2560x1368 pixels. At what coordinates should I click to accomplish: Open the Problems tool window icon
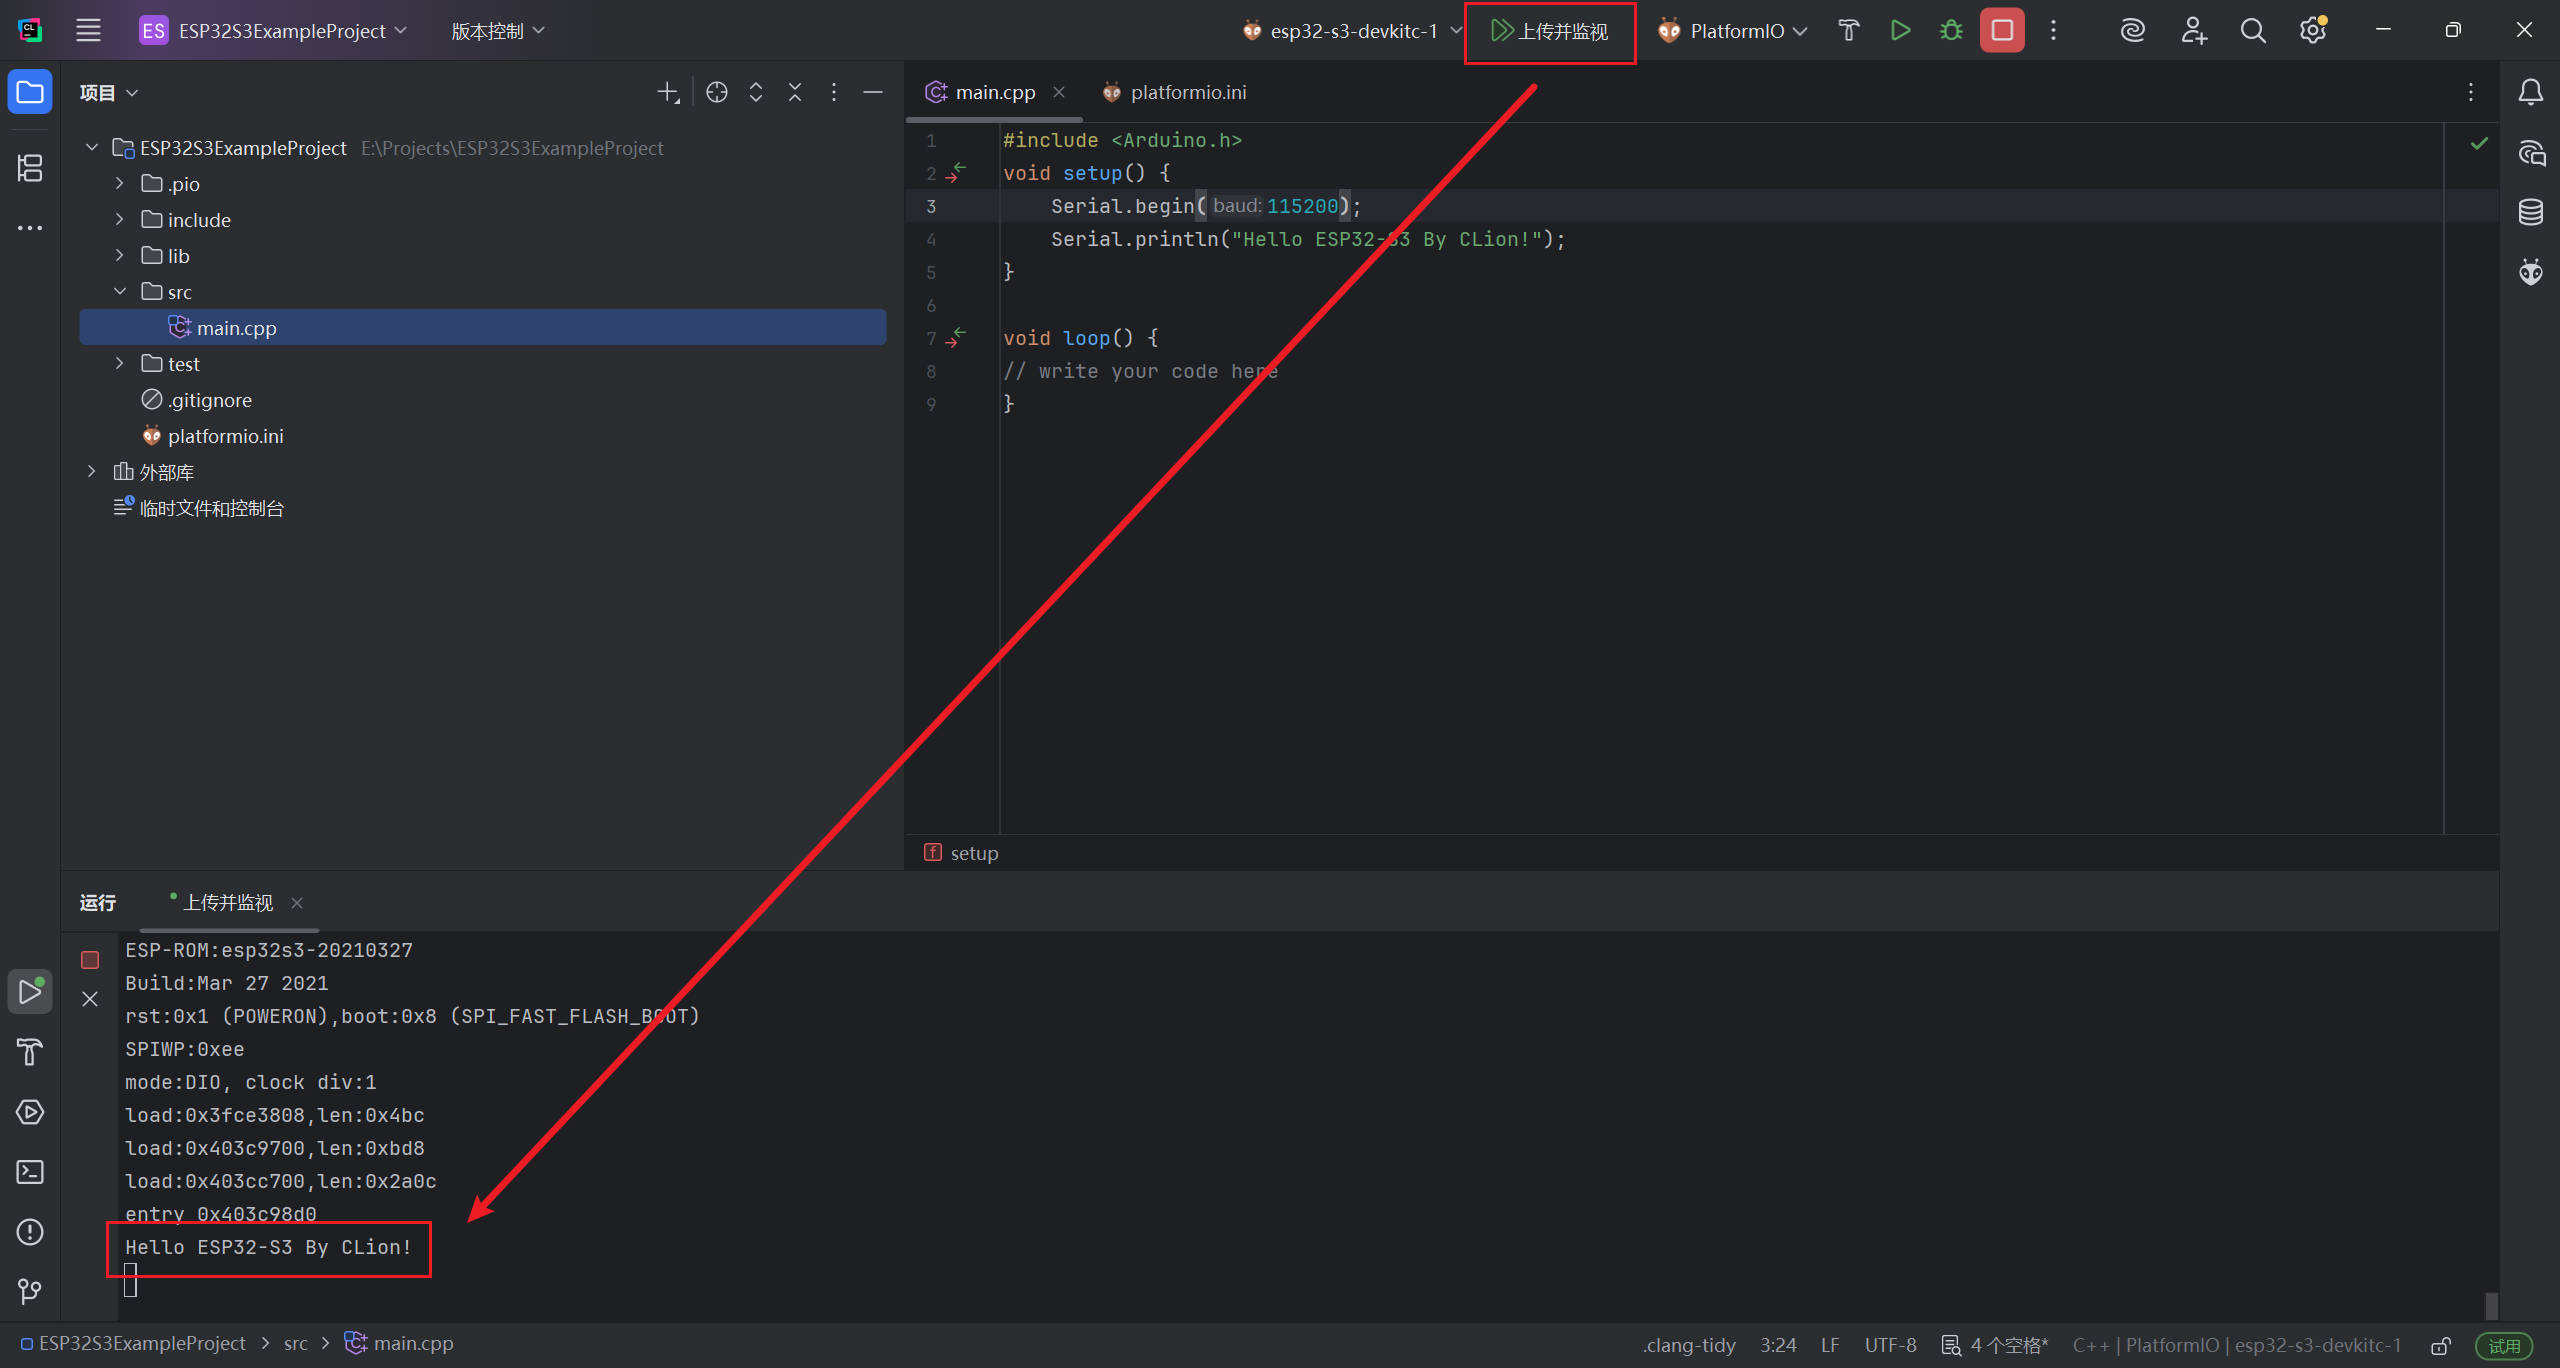[30, 1232]
